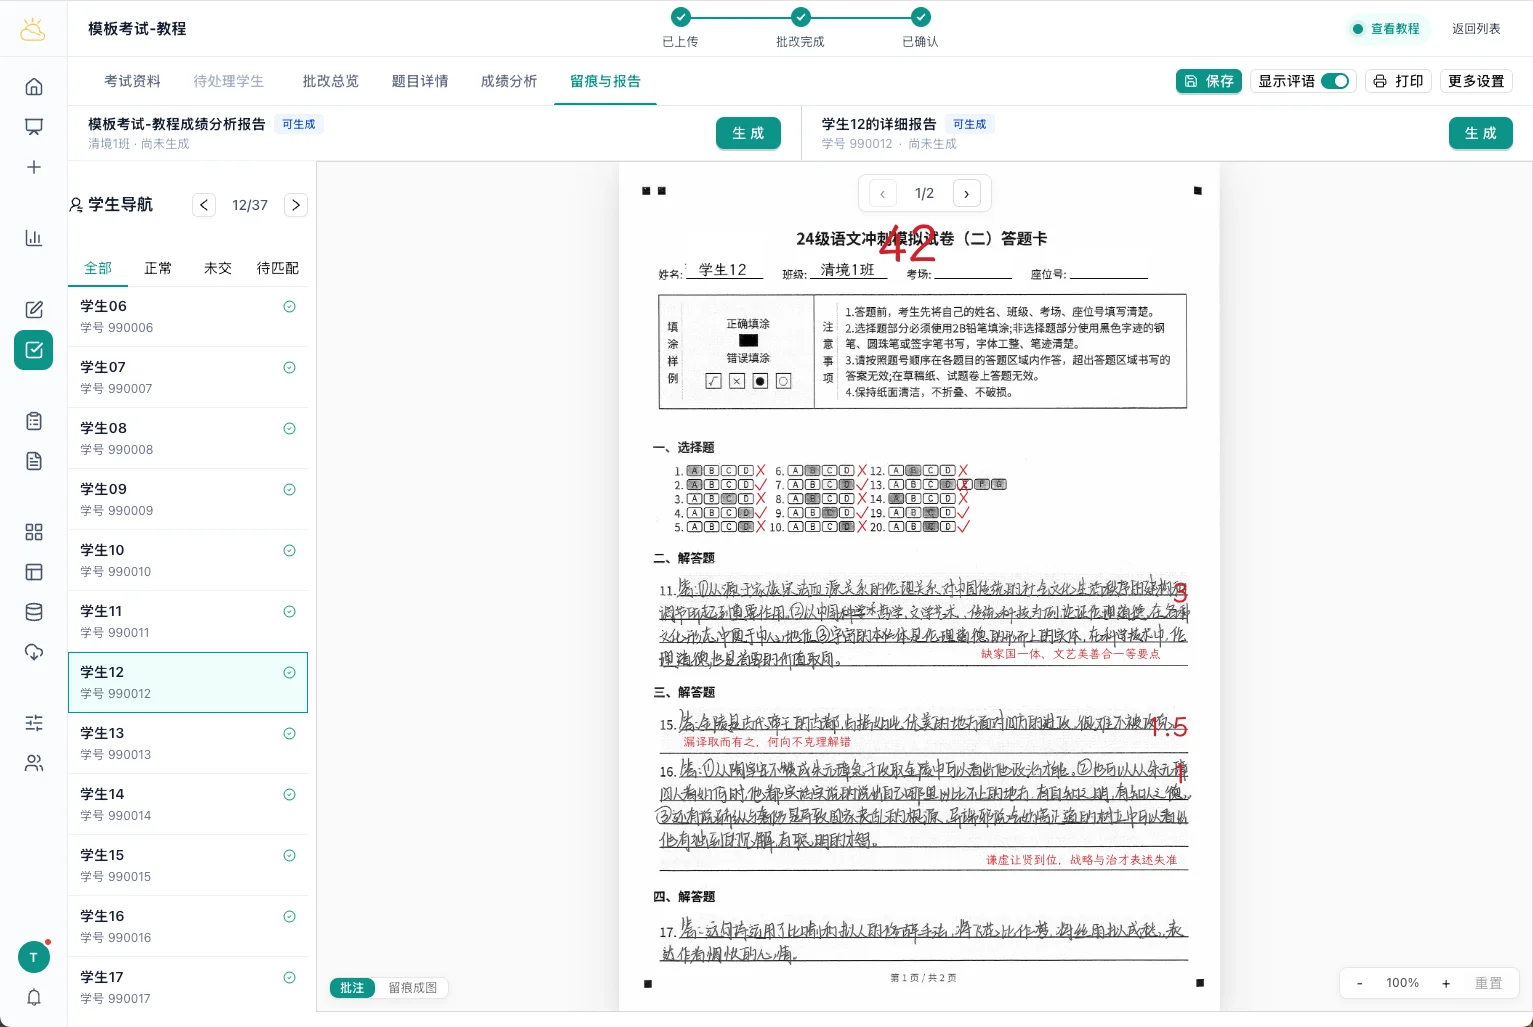
Task: Generate the 模板考试-教程成绩分析报告
Action: tap(748, 133)
